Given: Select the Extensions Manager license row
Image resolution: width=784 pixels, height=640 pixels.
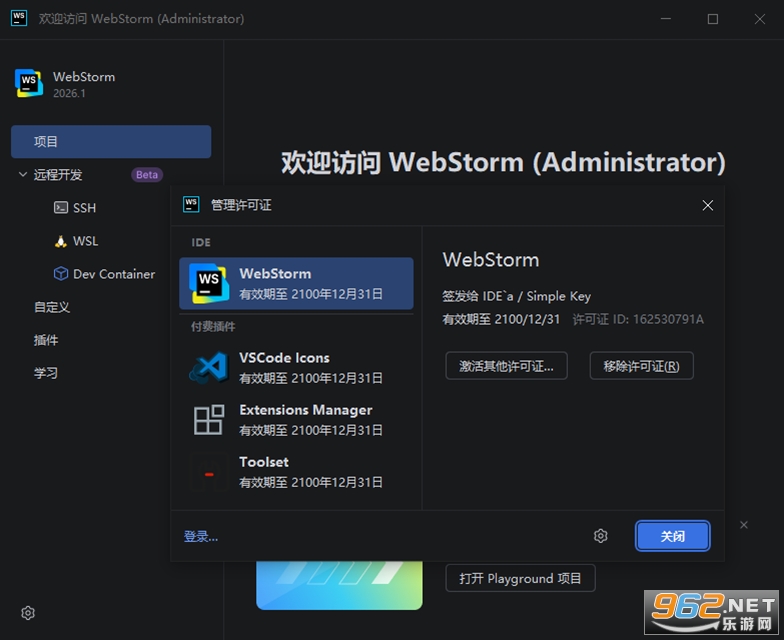Looking at the screenshot, I should (x=296, y=420).
